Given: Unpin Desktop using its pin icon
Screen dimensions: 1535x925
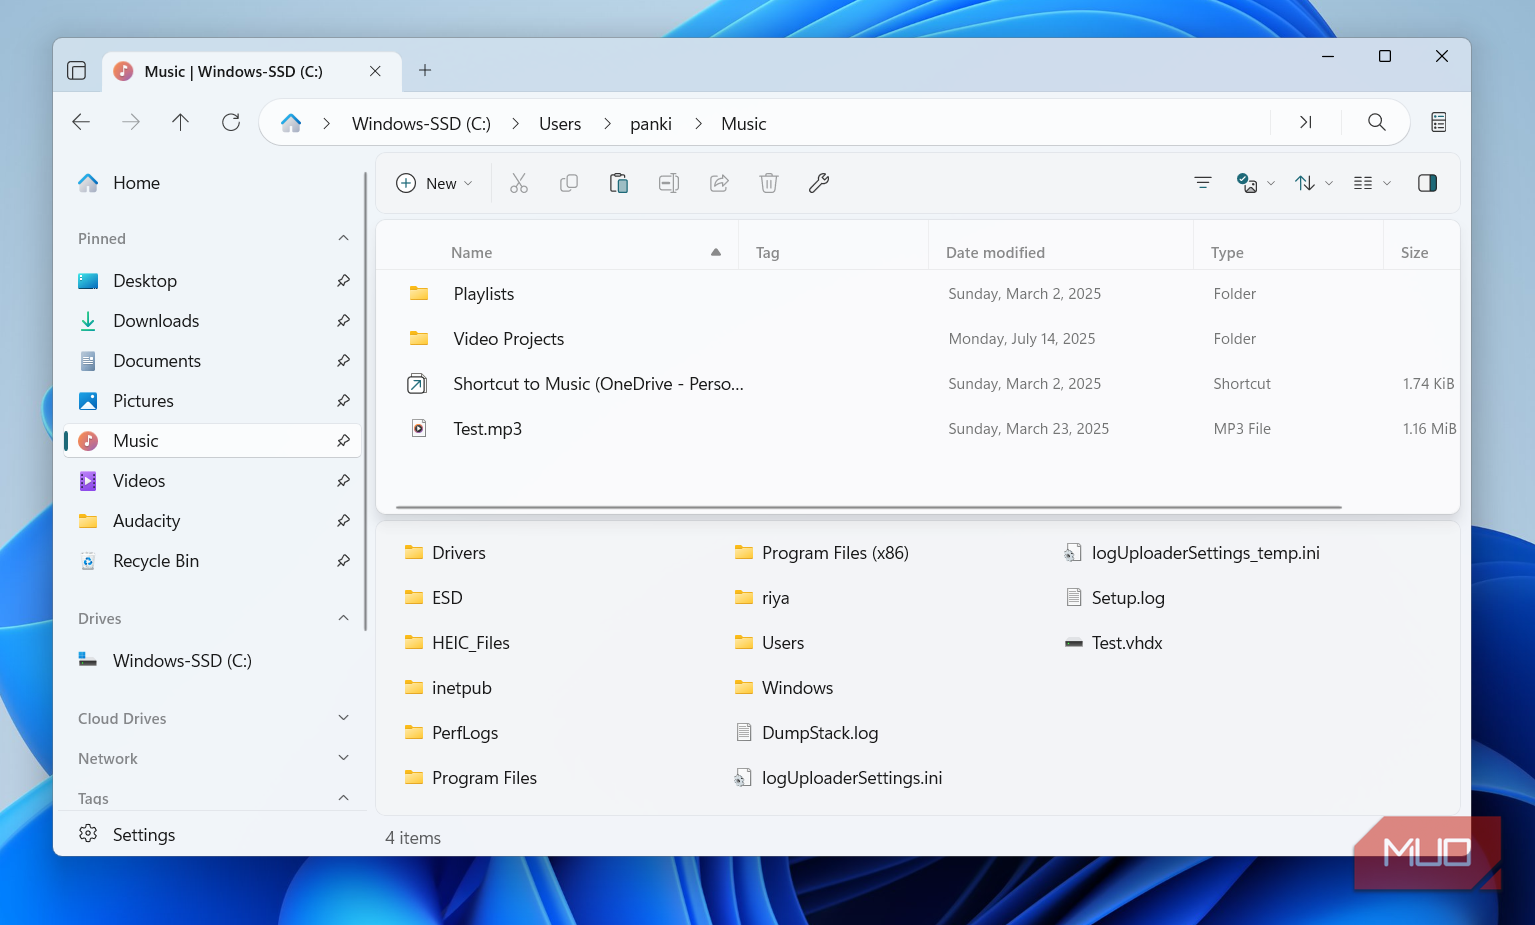Looking at the screenshot, I should pos(343,281).
